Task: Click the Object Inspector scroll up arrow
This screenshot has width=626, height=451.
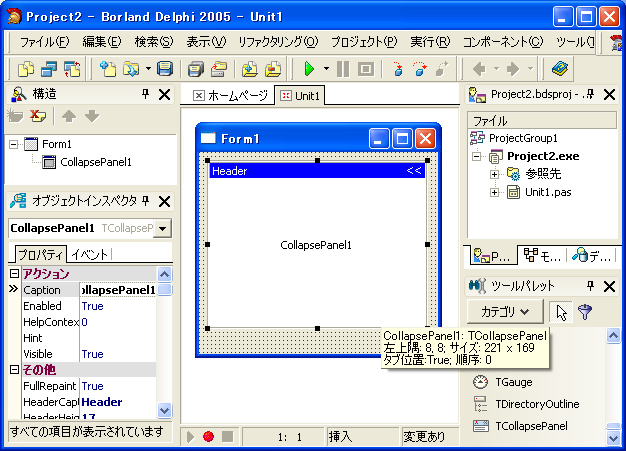Action: (x=164, y=274)
